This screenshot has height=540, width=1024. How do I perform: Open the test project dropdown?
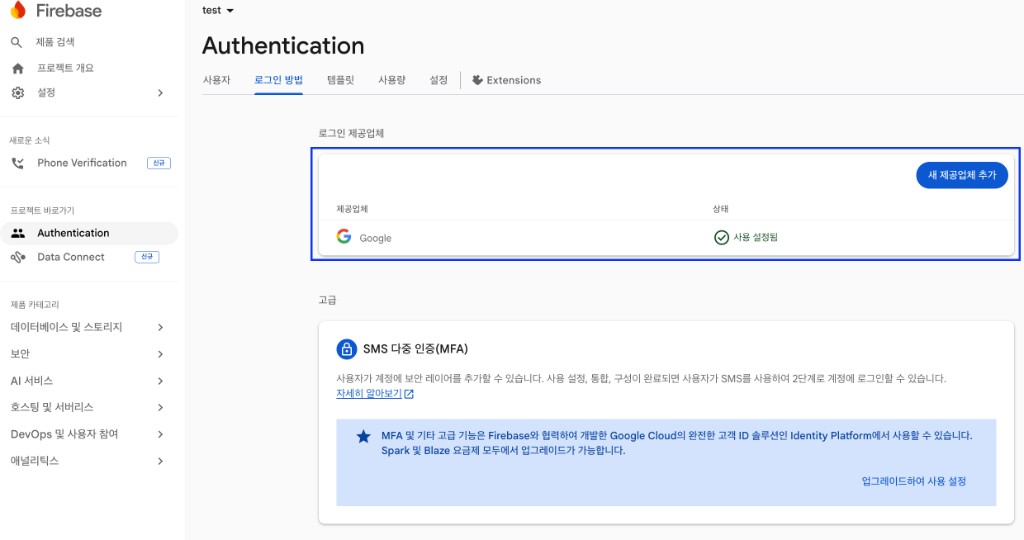click(x=217, y=10)
